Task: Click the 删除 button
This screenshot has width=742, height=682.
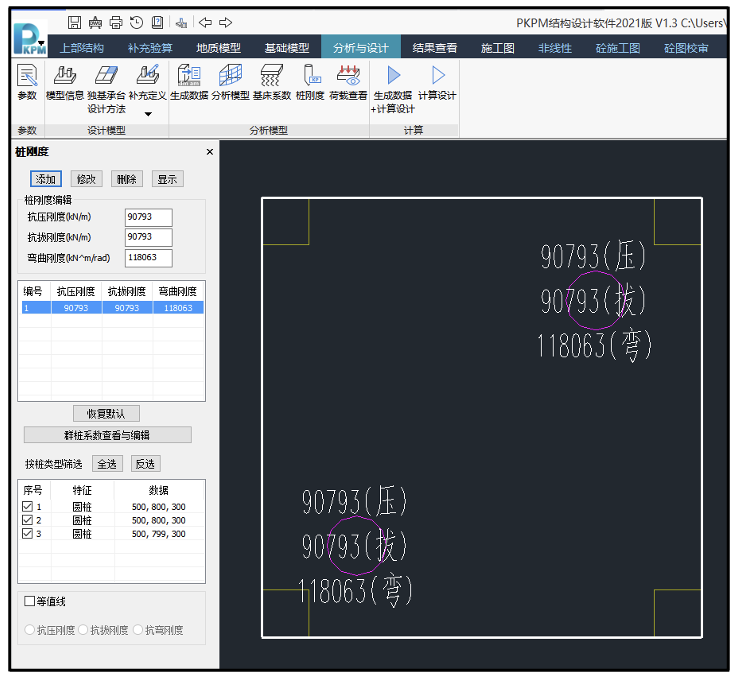Action: click(127, 179)
